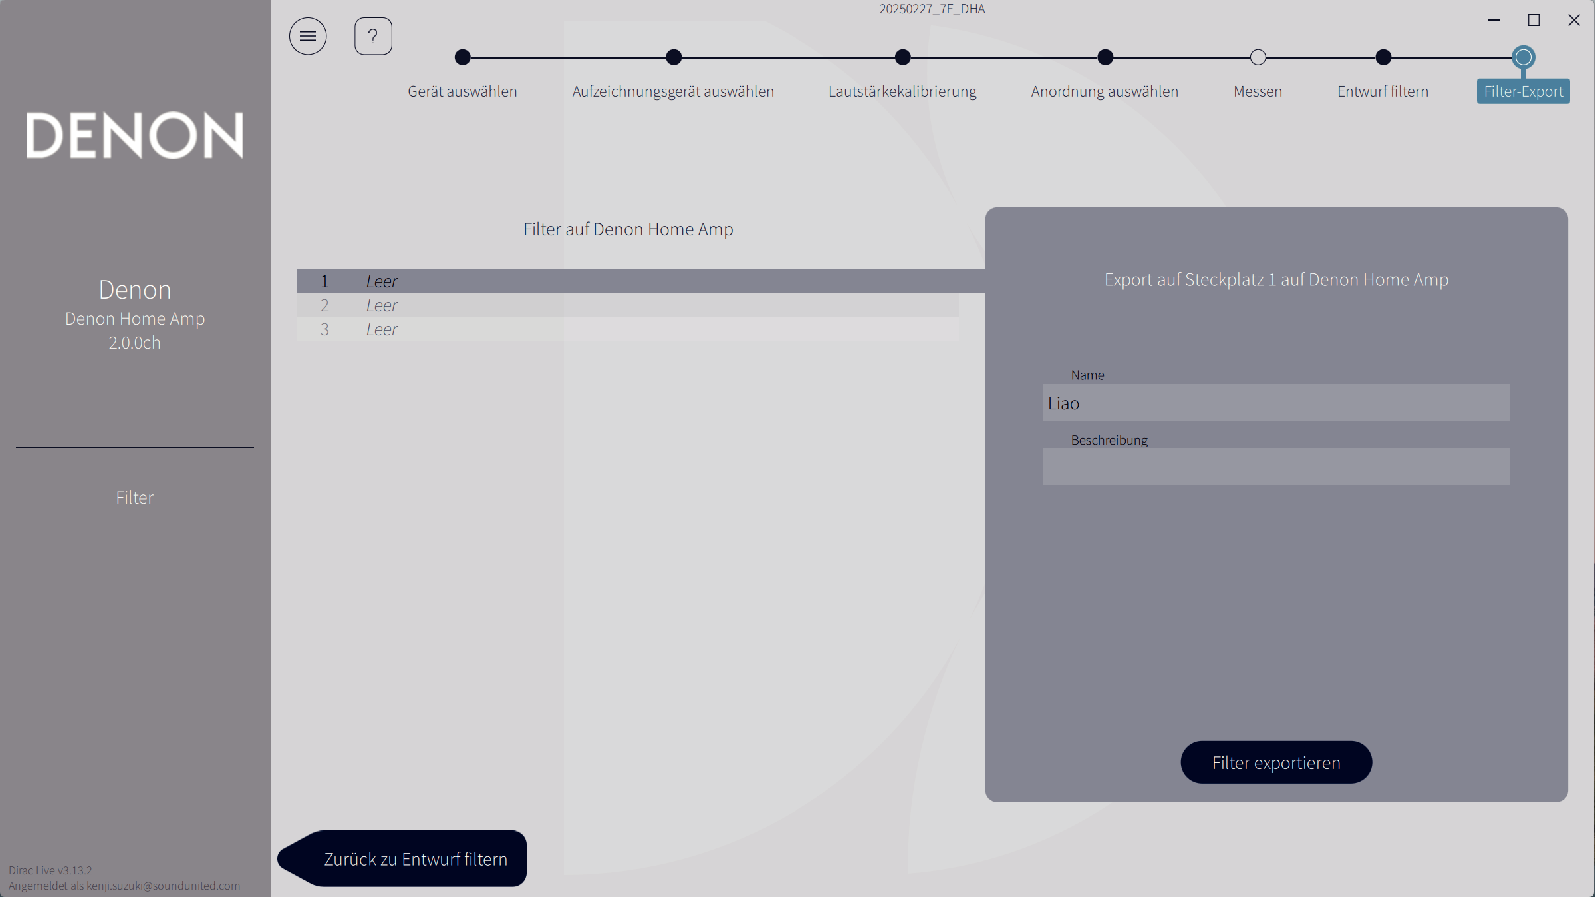Select Lautstärkekalibrierung step dot
This screenshot has width=1595, height=897.
click(x=903, y=58)
